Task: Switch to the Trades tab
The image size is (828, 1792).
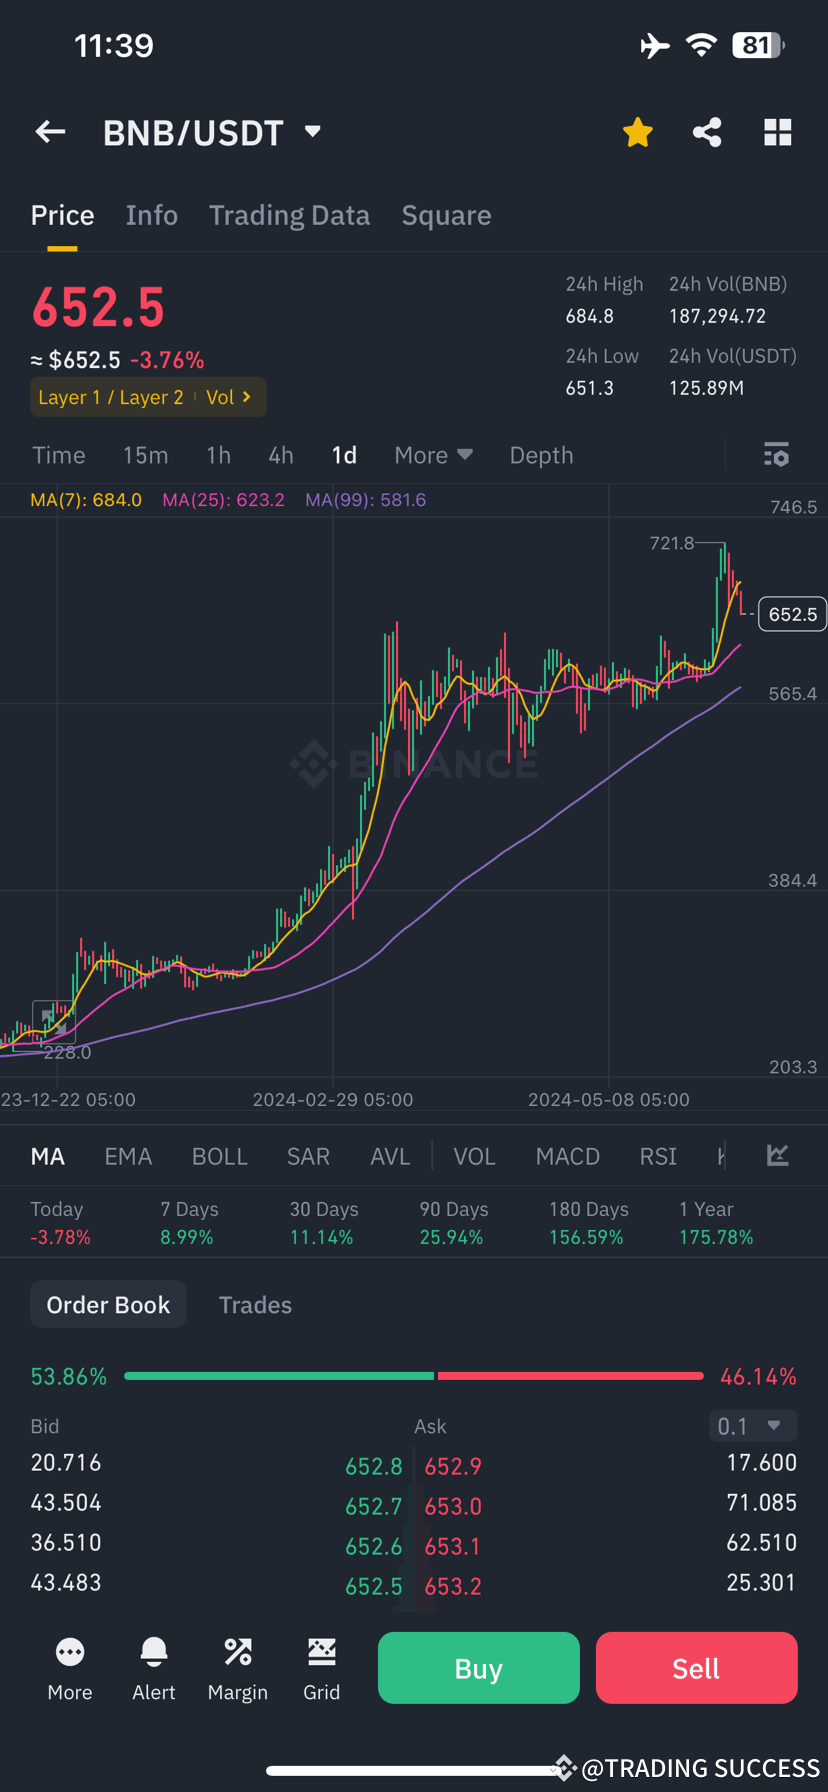Action: point(255,1305)
